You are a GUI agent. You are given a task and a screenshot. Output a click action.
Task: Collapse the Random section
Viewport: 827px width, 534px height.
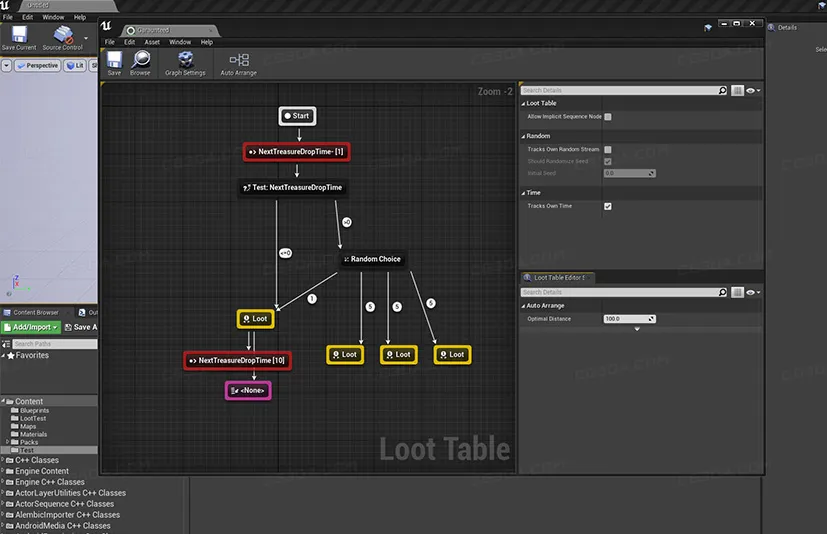(x=523, y=137)
